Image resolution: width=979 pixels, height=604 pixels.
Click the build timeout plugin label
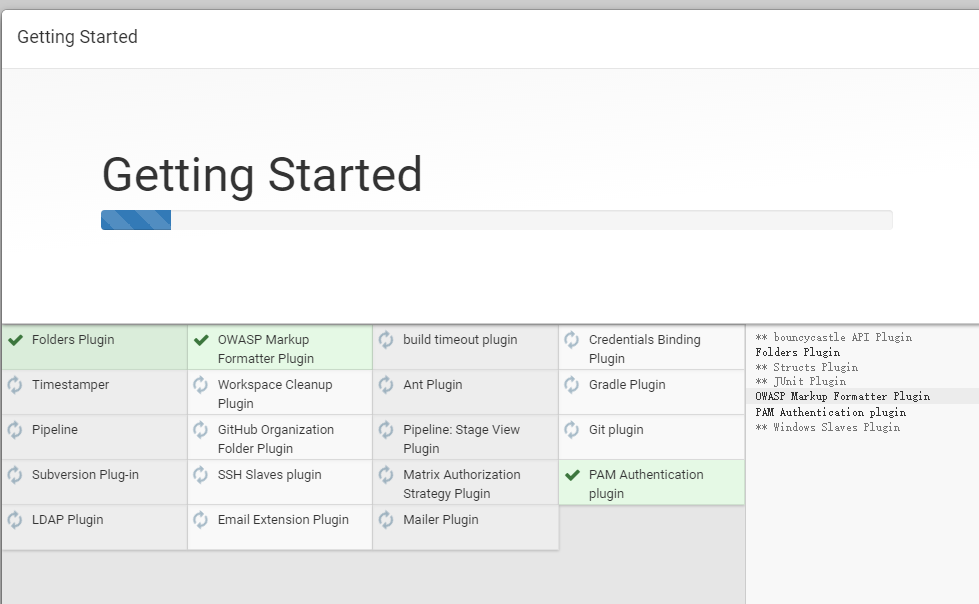[460, 340]
